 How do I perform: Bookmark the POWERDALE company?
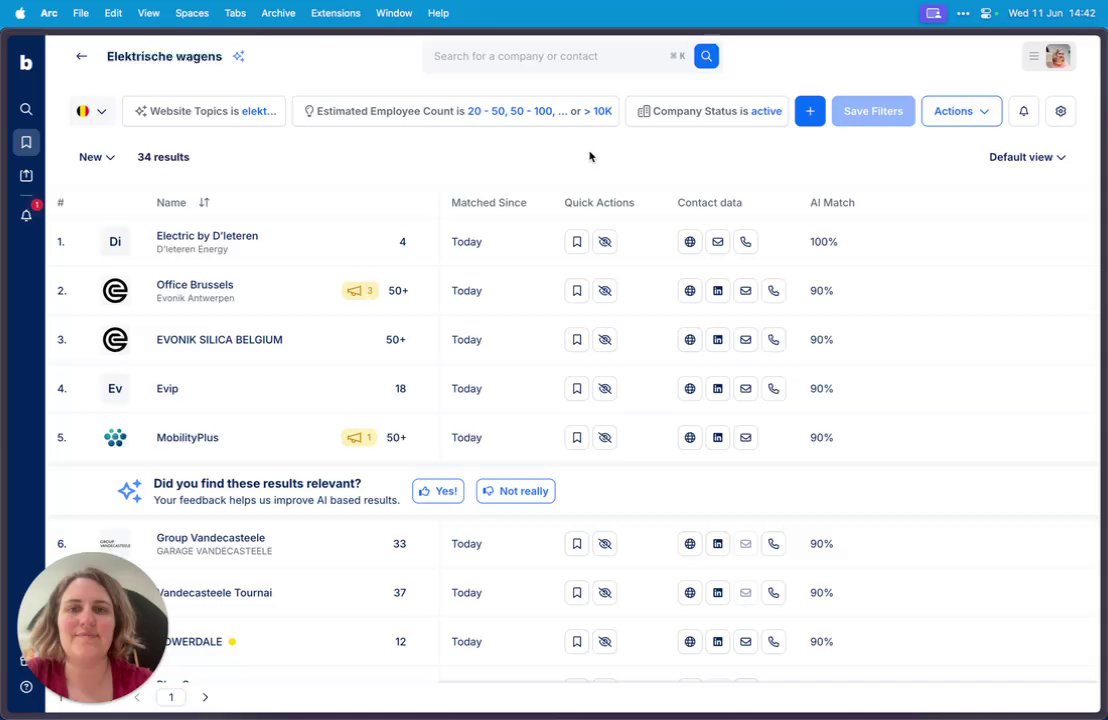pyautogui.click(x=577, y=642)
